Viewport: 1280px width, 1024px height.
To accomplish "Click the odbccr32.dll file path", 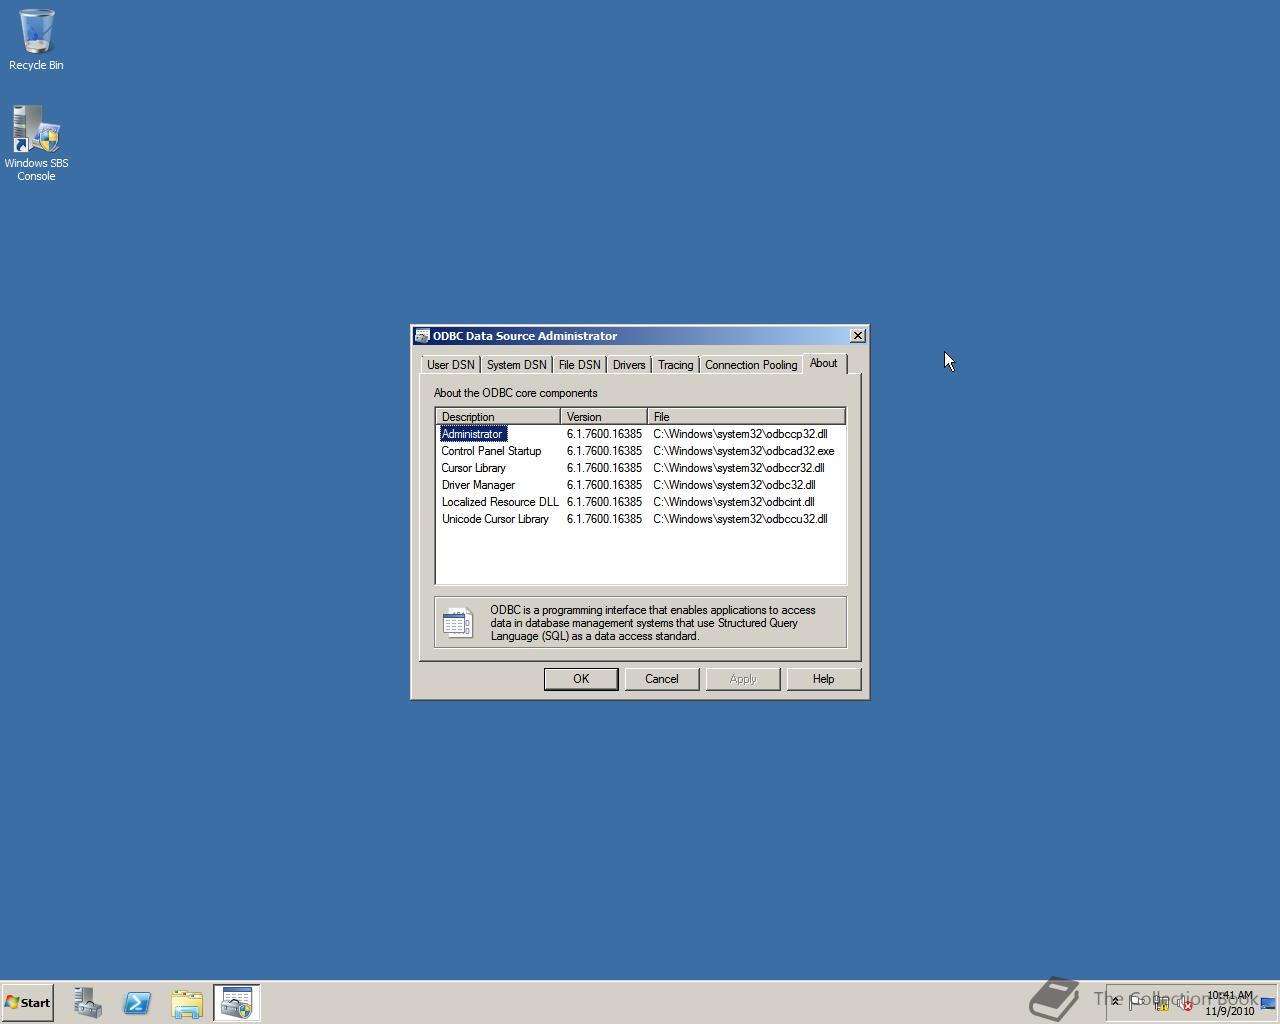I will pyautogui.click(x=739, y=468).
